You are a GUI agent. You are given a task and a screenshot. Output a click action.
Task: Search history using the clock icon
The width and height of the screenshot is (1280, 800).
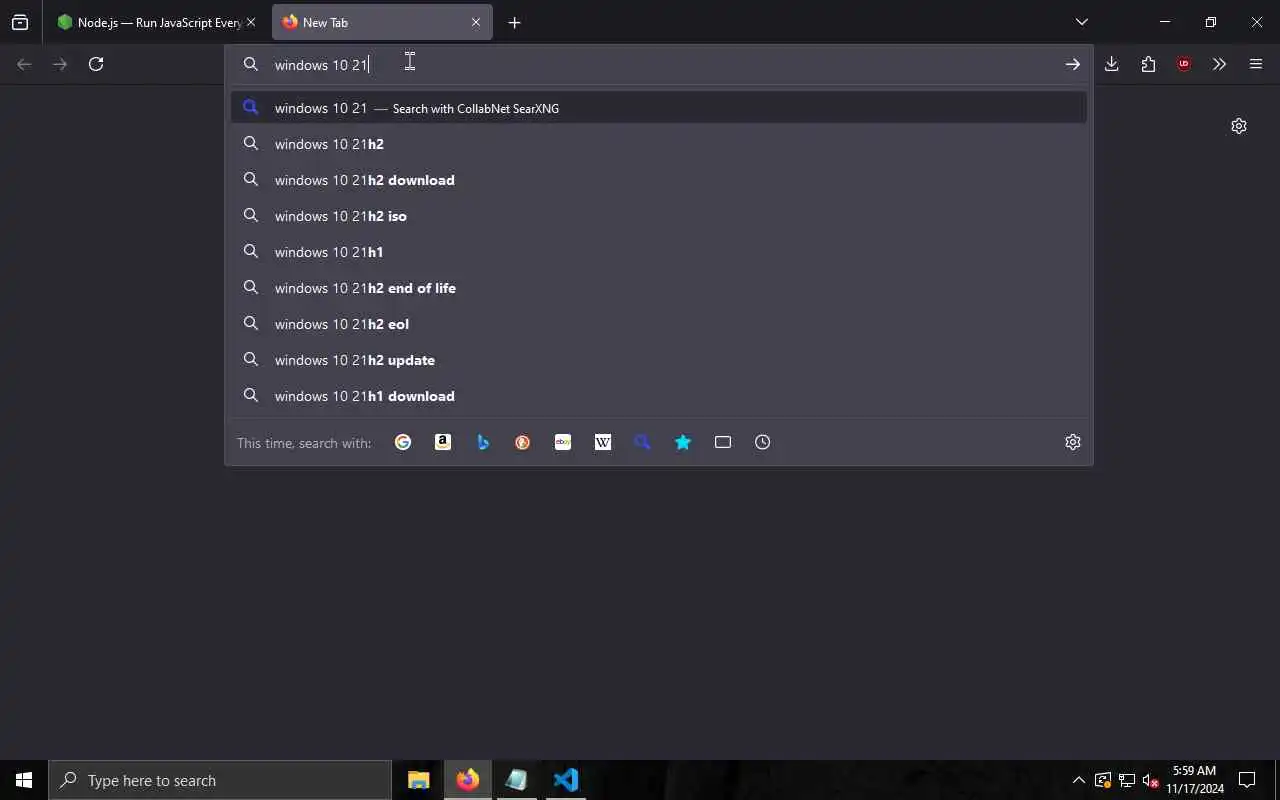[763, 442]
